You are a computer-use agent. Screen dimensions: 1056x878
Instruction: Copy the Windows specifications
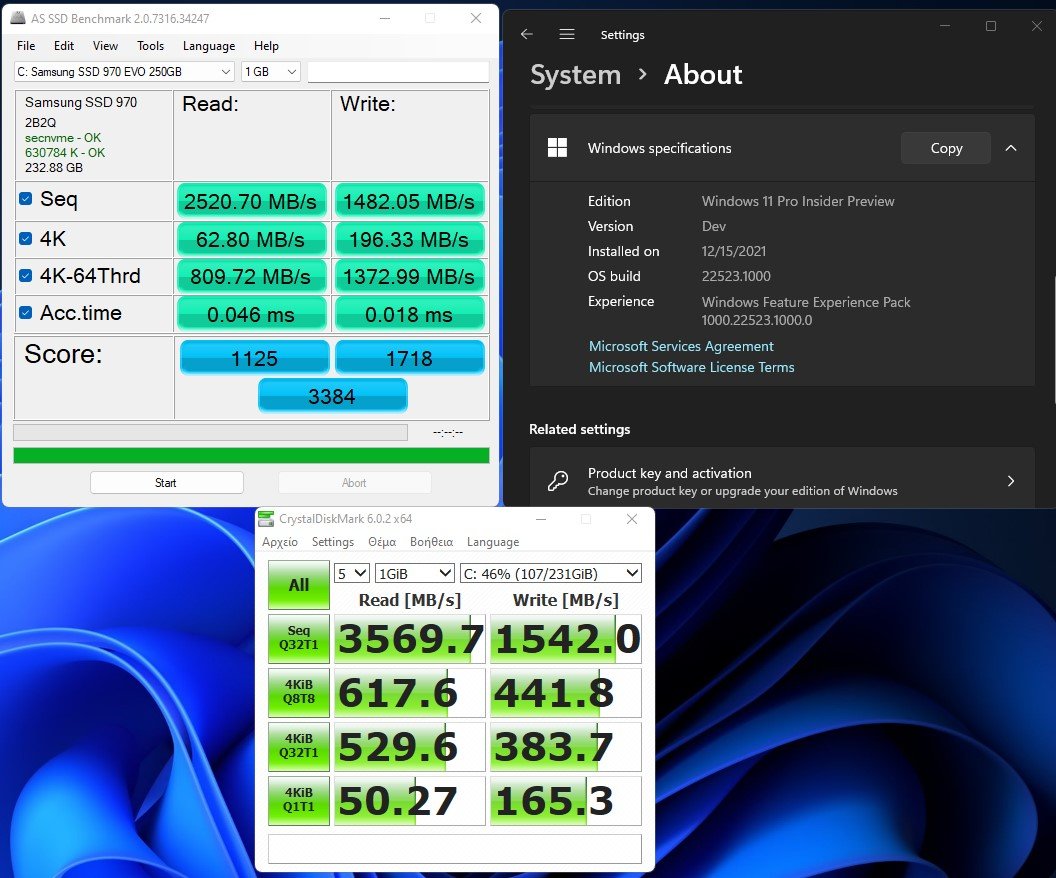pyautogui.click(x=946, y=148)
